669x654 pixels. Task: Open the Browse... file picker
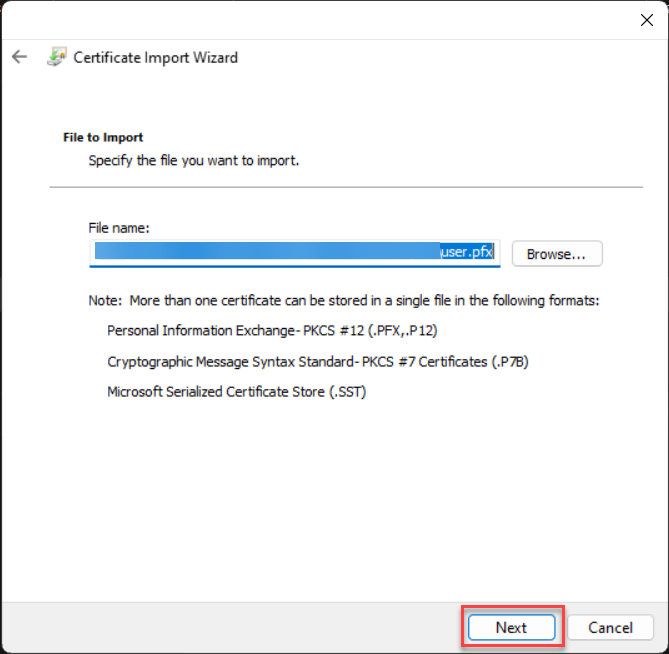point(557,254)
